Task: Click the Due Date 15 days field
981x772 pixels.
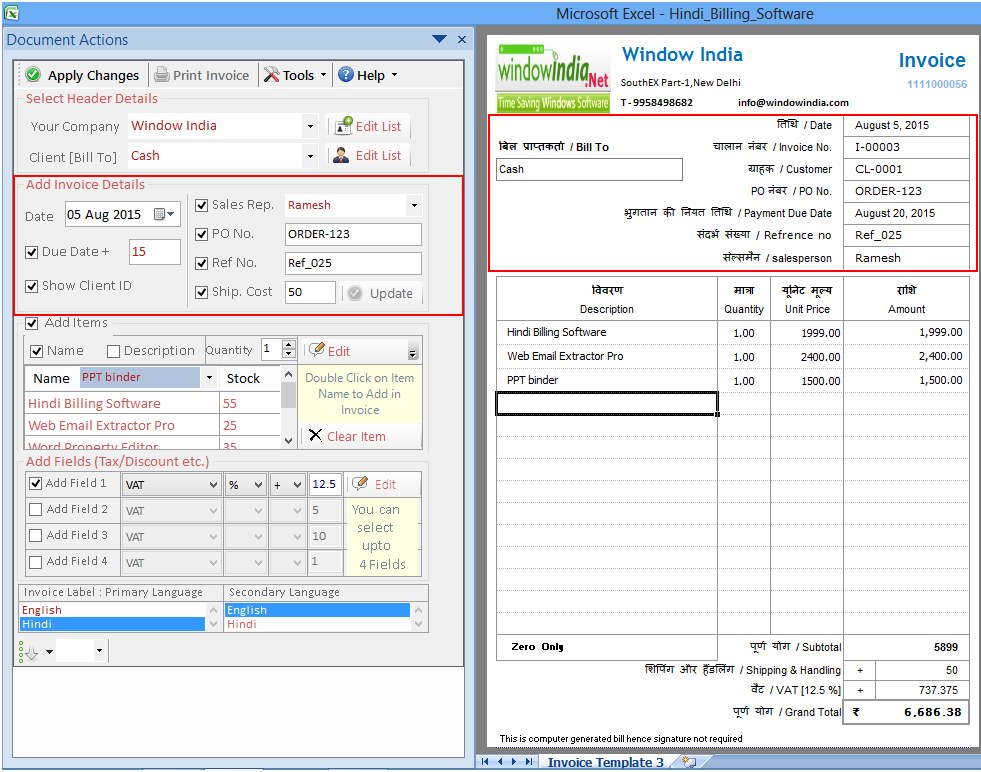Action: point(155,251)
